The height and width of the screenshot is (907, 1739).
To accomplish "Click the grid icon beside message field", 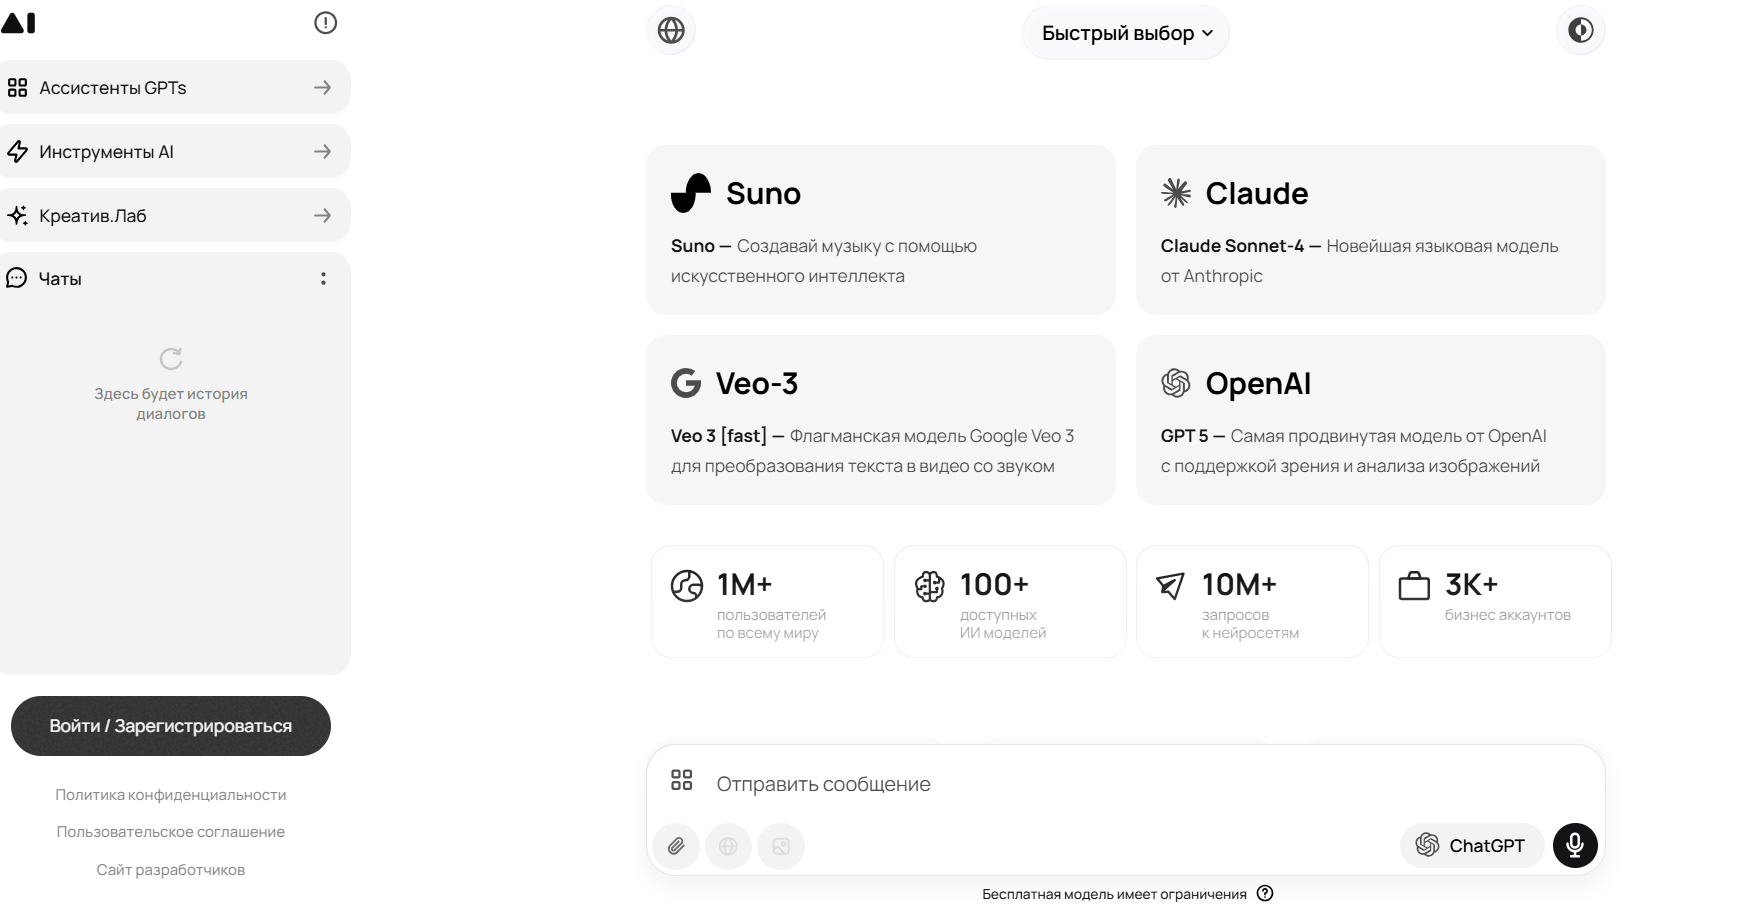I will coord(682,781).
